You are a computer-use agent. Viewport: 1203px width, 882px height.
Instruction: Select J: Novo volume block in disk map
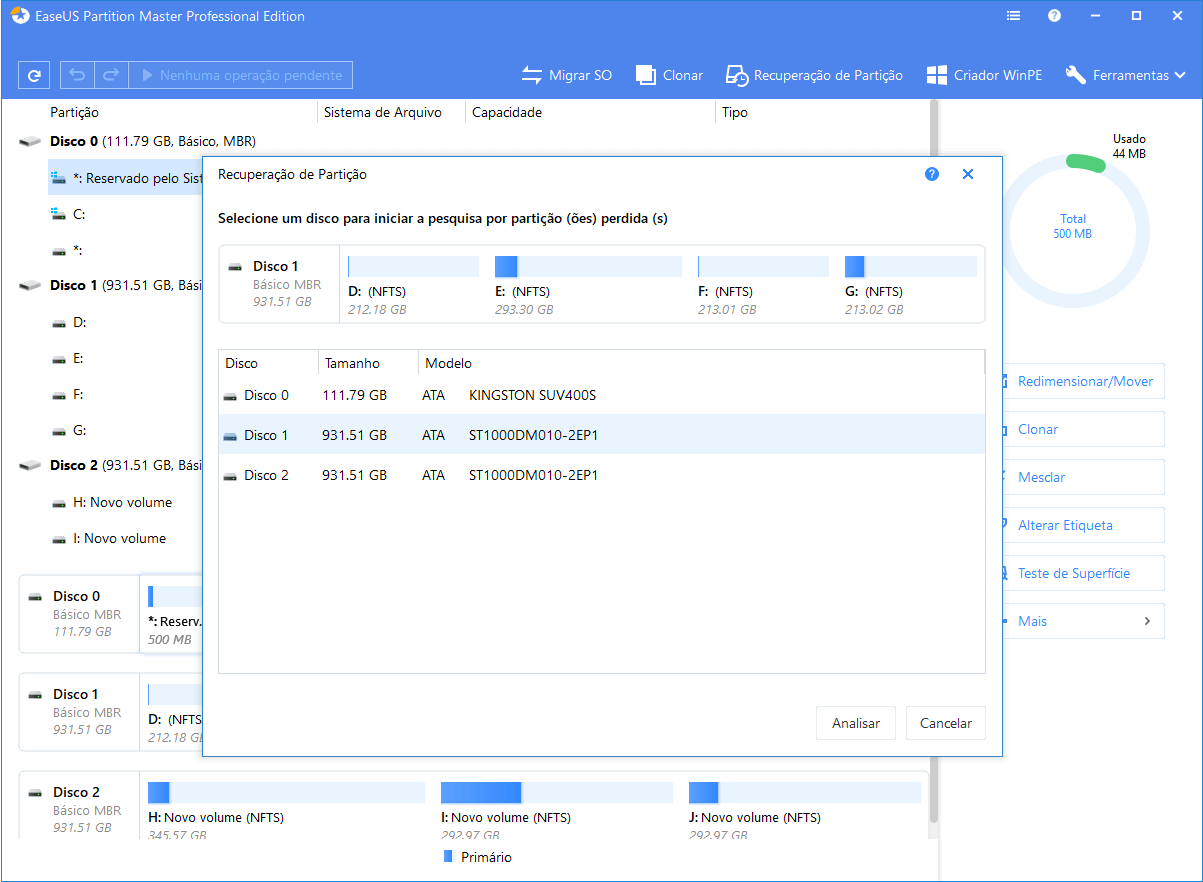[x=805, y=810]
